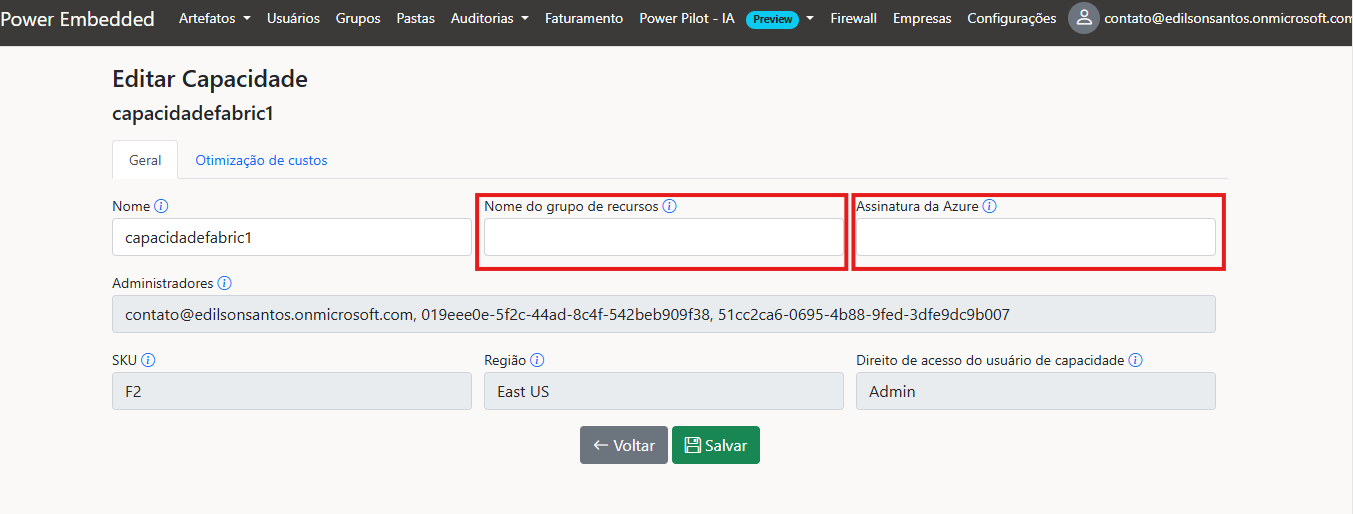Click the Assinatura da Azure input field

point(1035,237)
